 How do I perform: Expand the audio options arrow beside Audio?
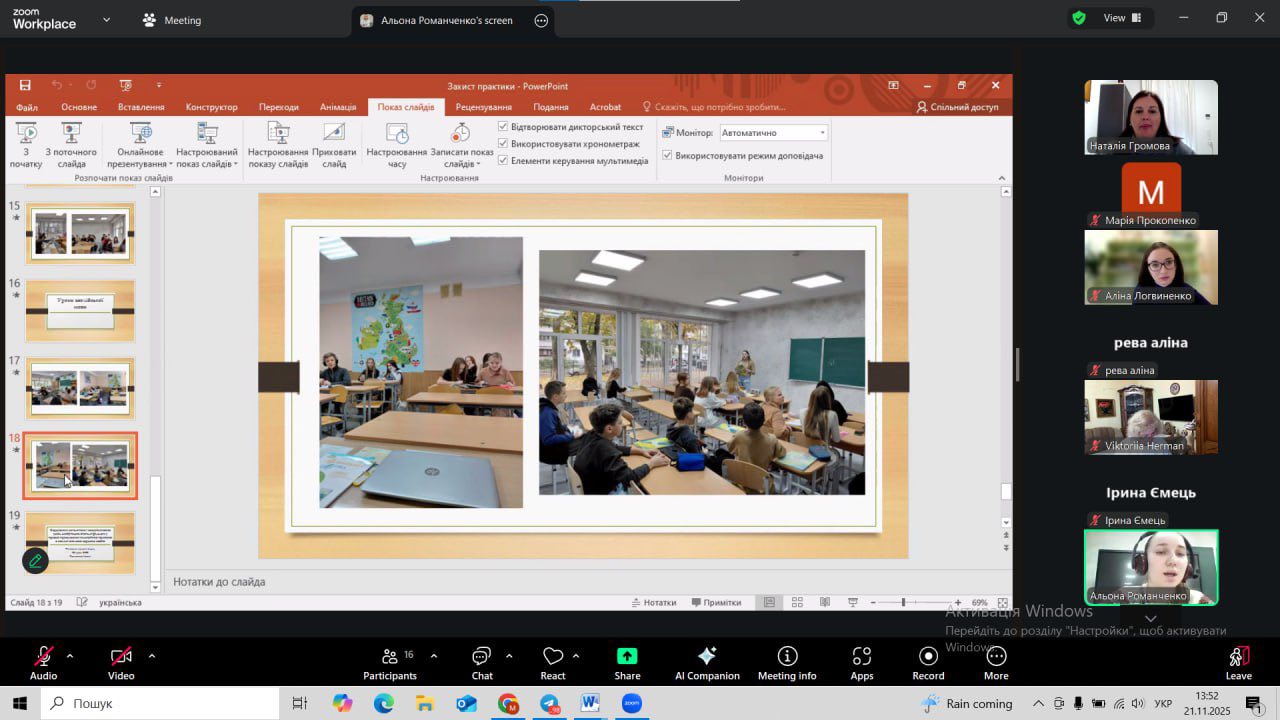70,656
